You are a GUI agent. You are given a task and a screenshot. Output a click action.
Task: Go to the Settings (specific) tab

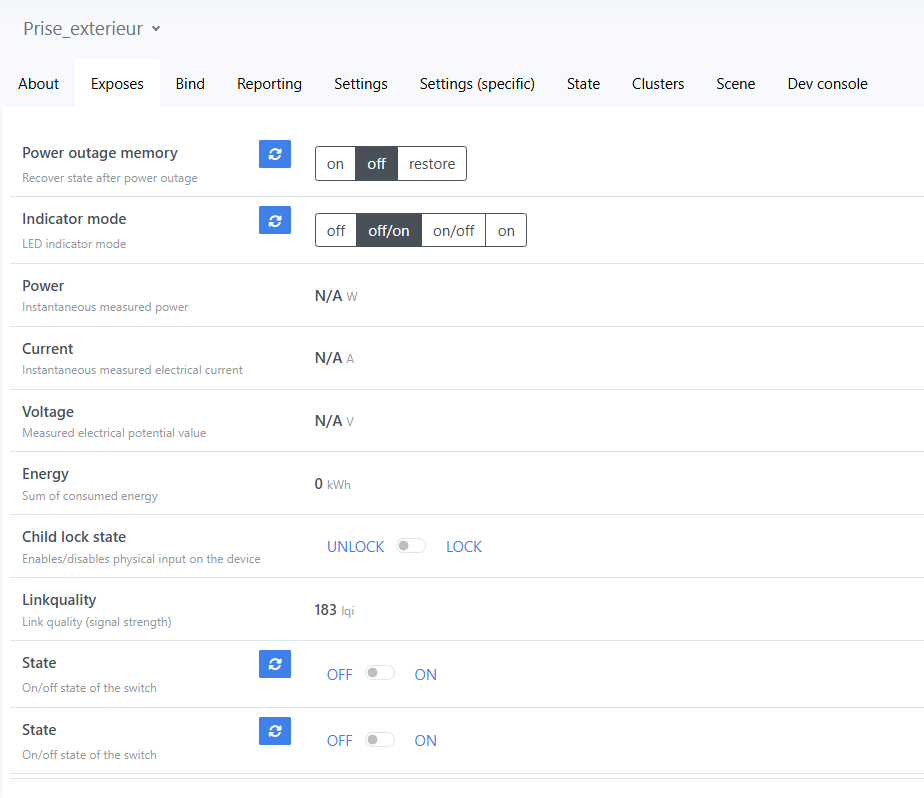477,84
